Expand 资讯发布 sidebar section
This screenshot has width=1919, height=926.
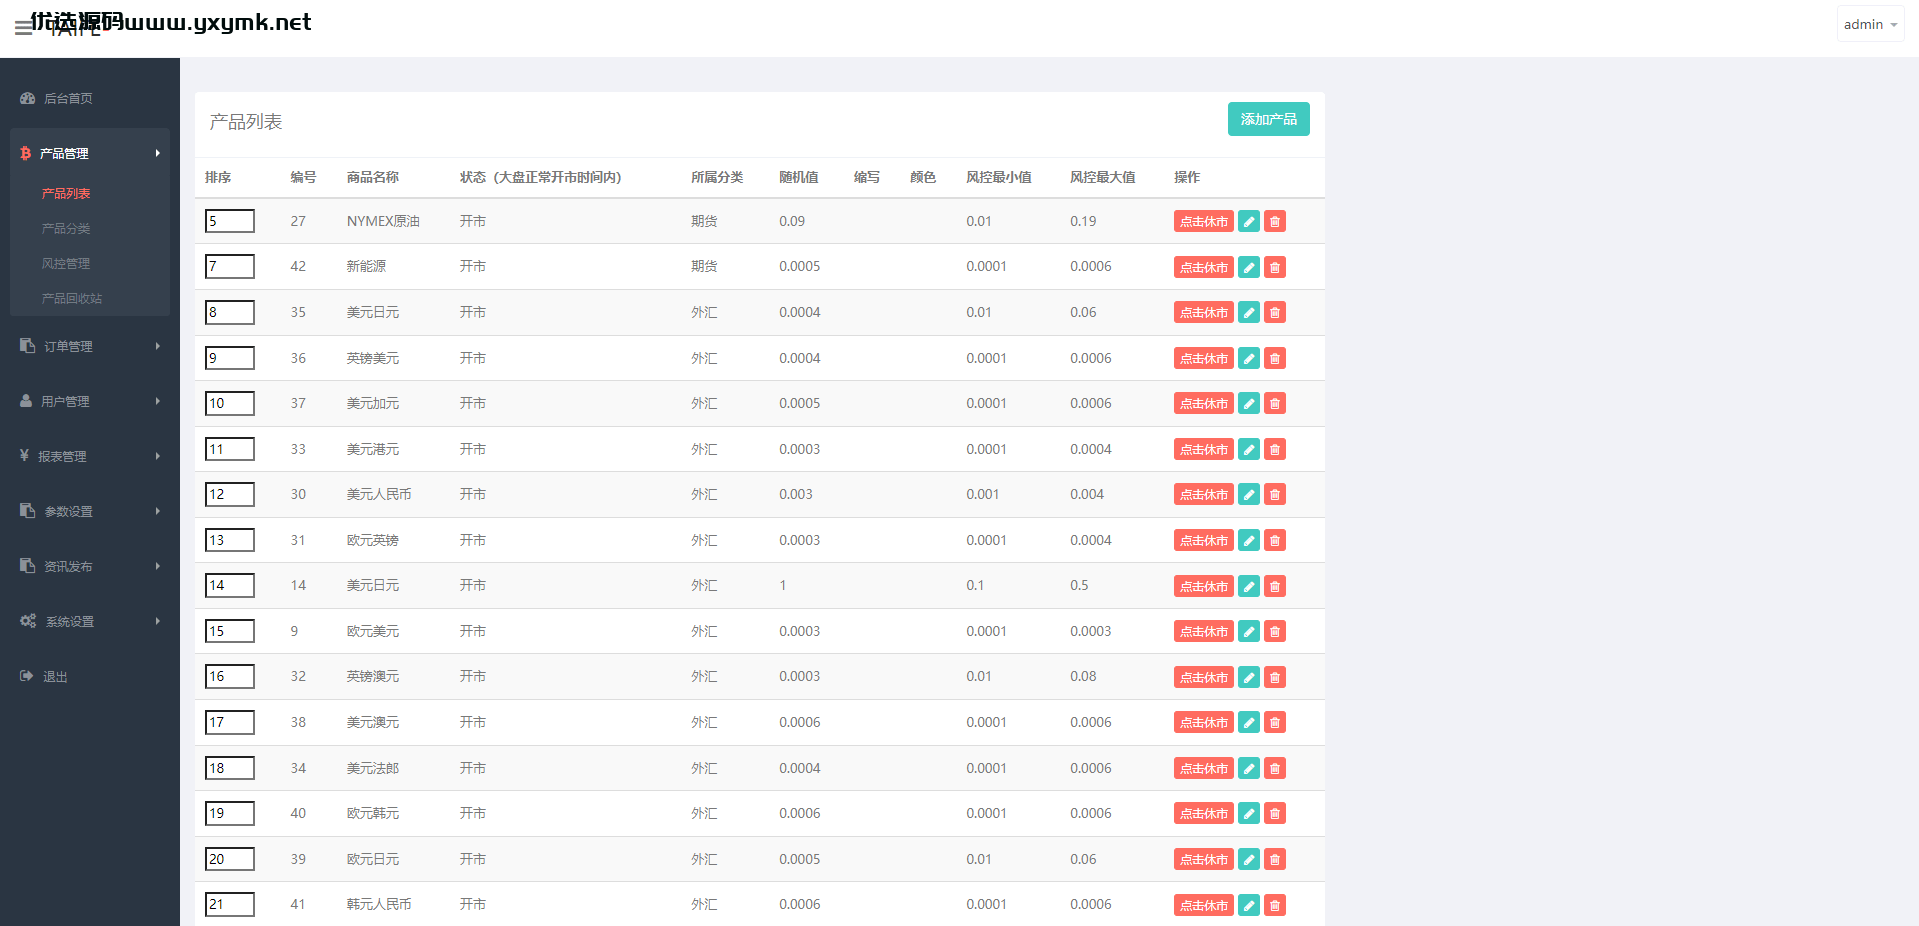(x=90, y=566)
